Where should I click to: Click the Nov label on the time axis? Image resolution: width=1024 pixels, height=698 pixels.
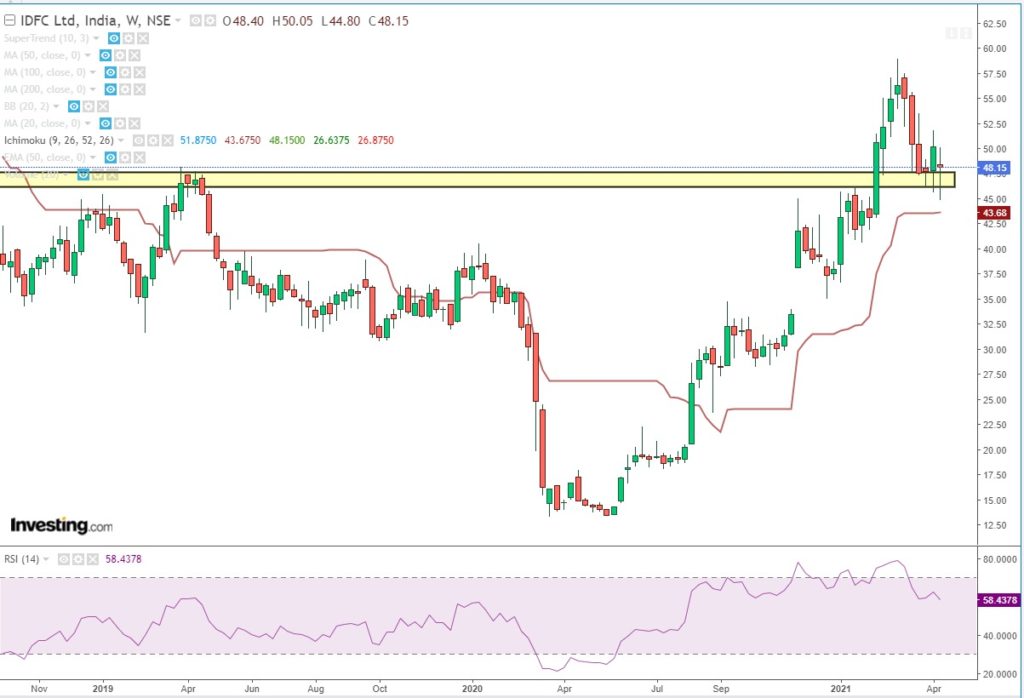click(x=39, y=688)
